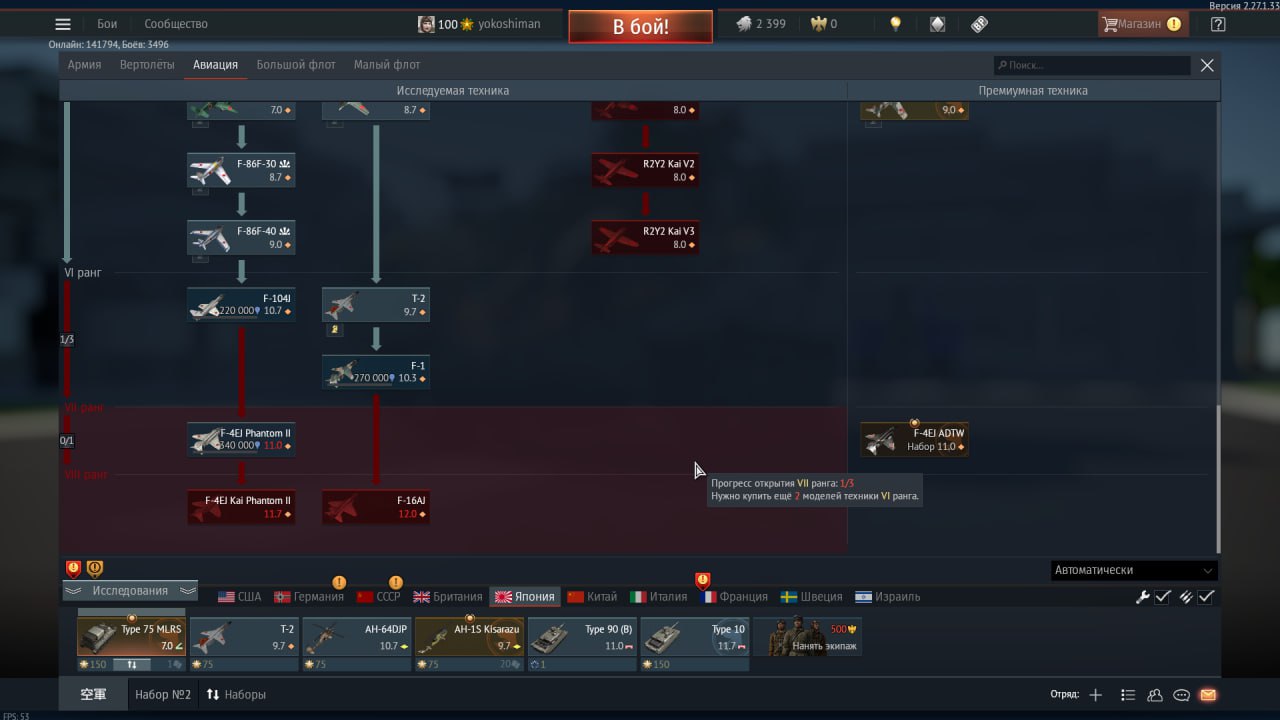
Task: Click the orange alert shield icon above Исследования
Action: [x=95, y=569]
